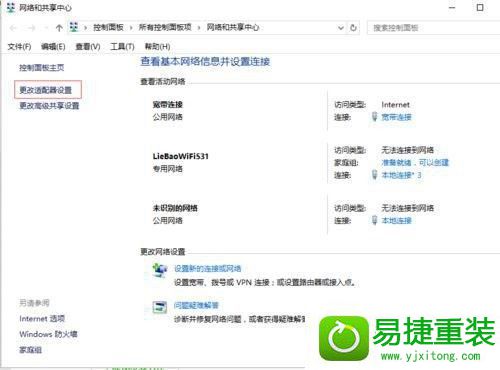Click the new connection setup icon
This screenshot has width=500, height=370.
pos(160,270)
